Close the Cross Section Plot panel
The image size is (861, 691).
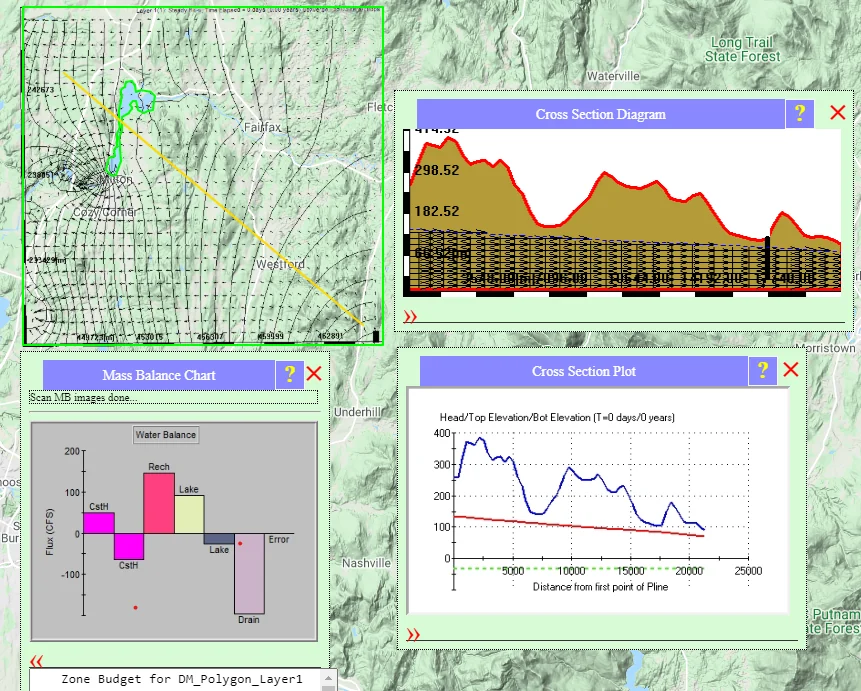click(x=791, y=369)
